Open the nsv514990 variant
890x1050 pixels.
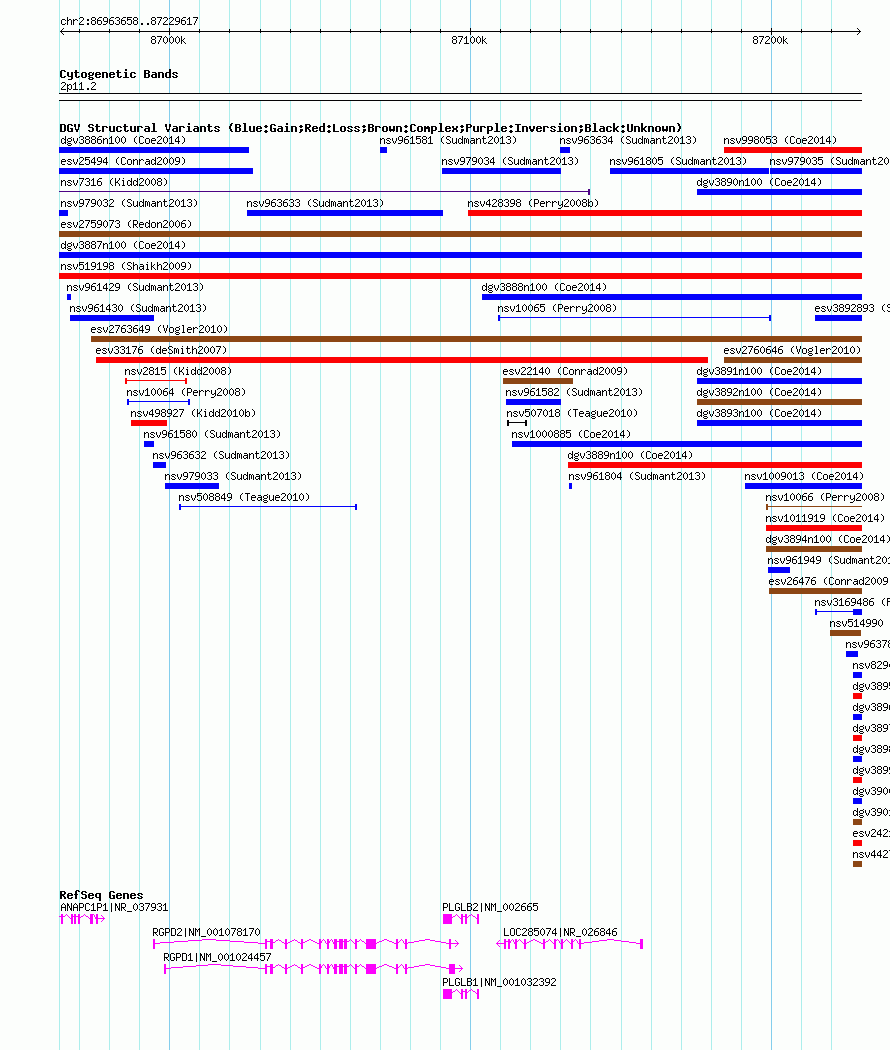pos(845,633)
